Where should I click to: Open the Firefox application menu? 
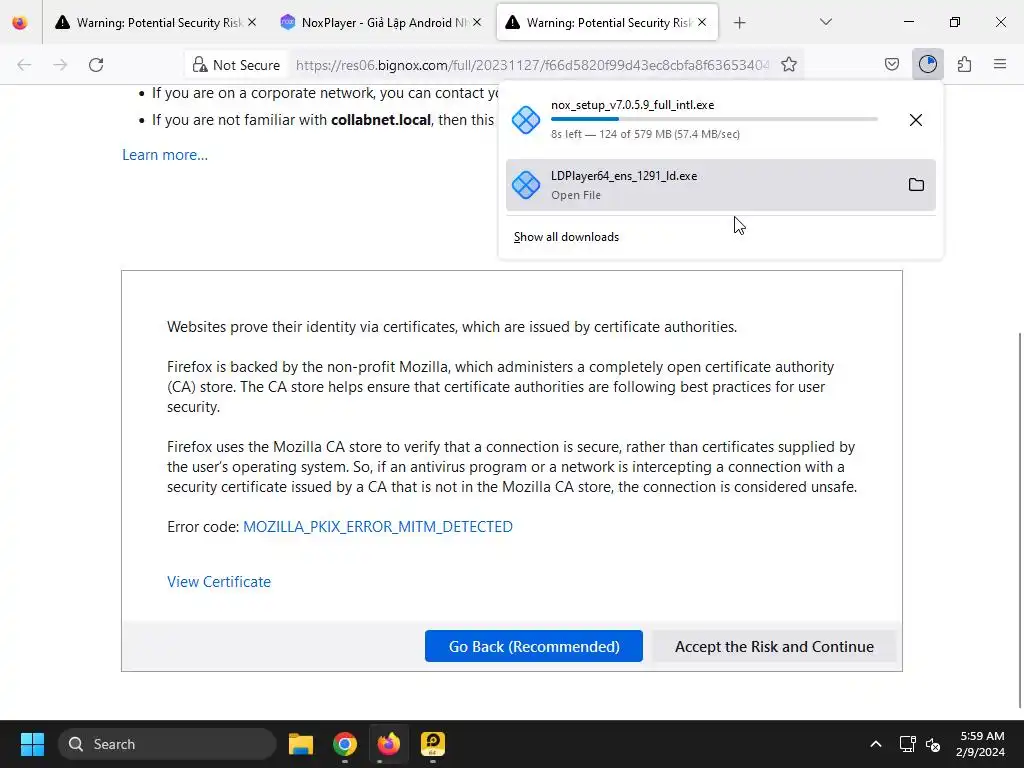tap(1000, 64)
